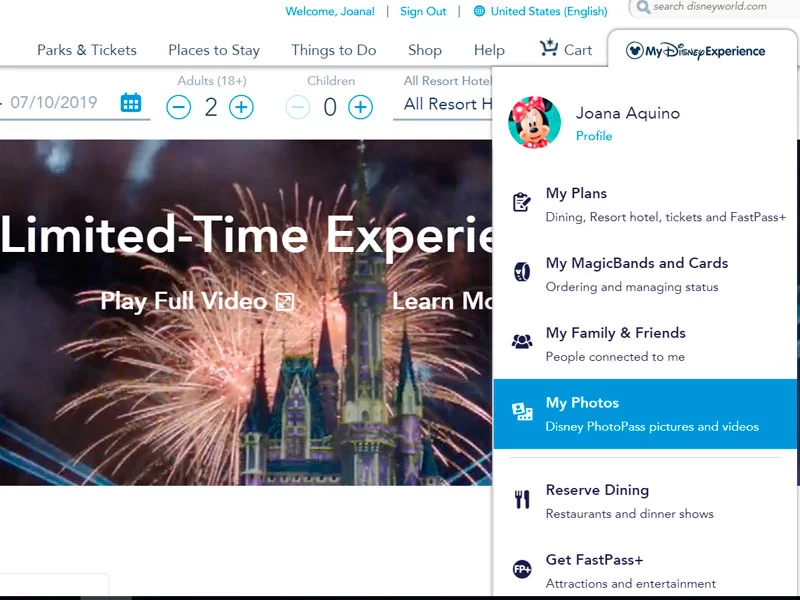Viewport: 800px width, 600px height.
Task: Open the Help menu
Action: coord(489,50)
